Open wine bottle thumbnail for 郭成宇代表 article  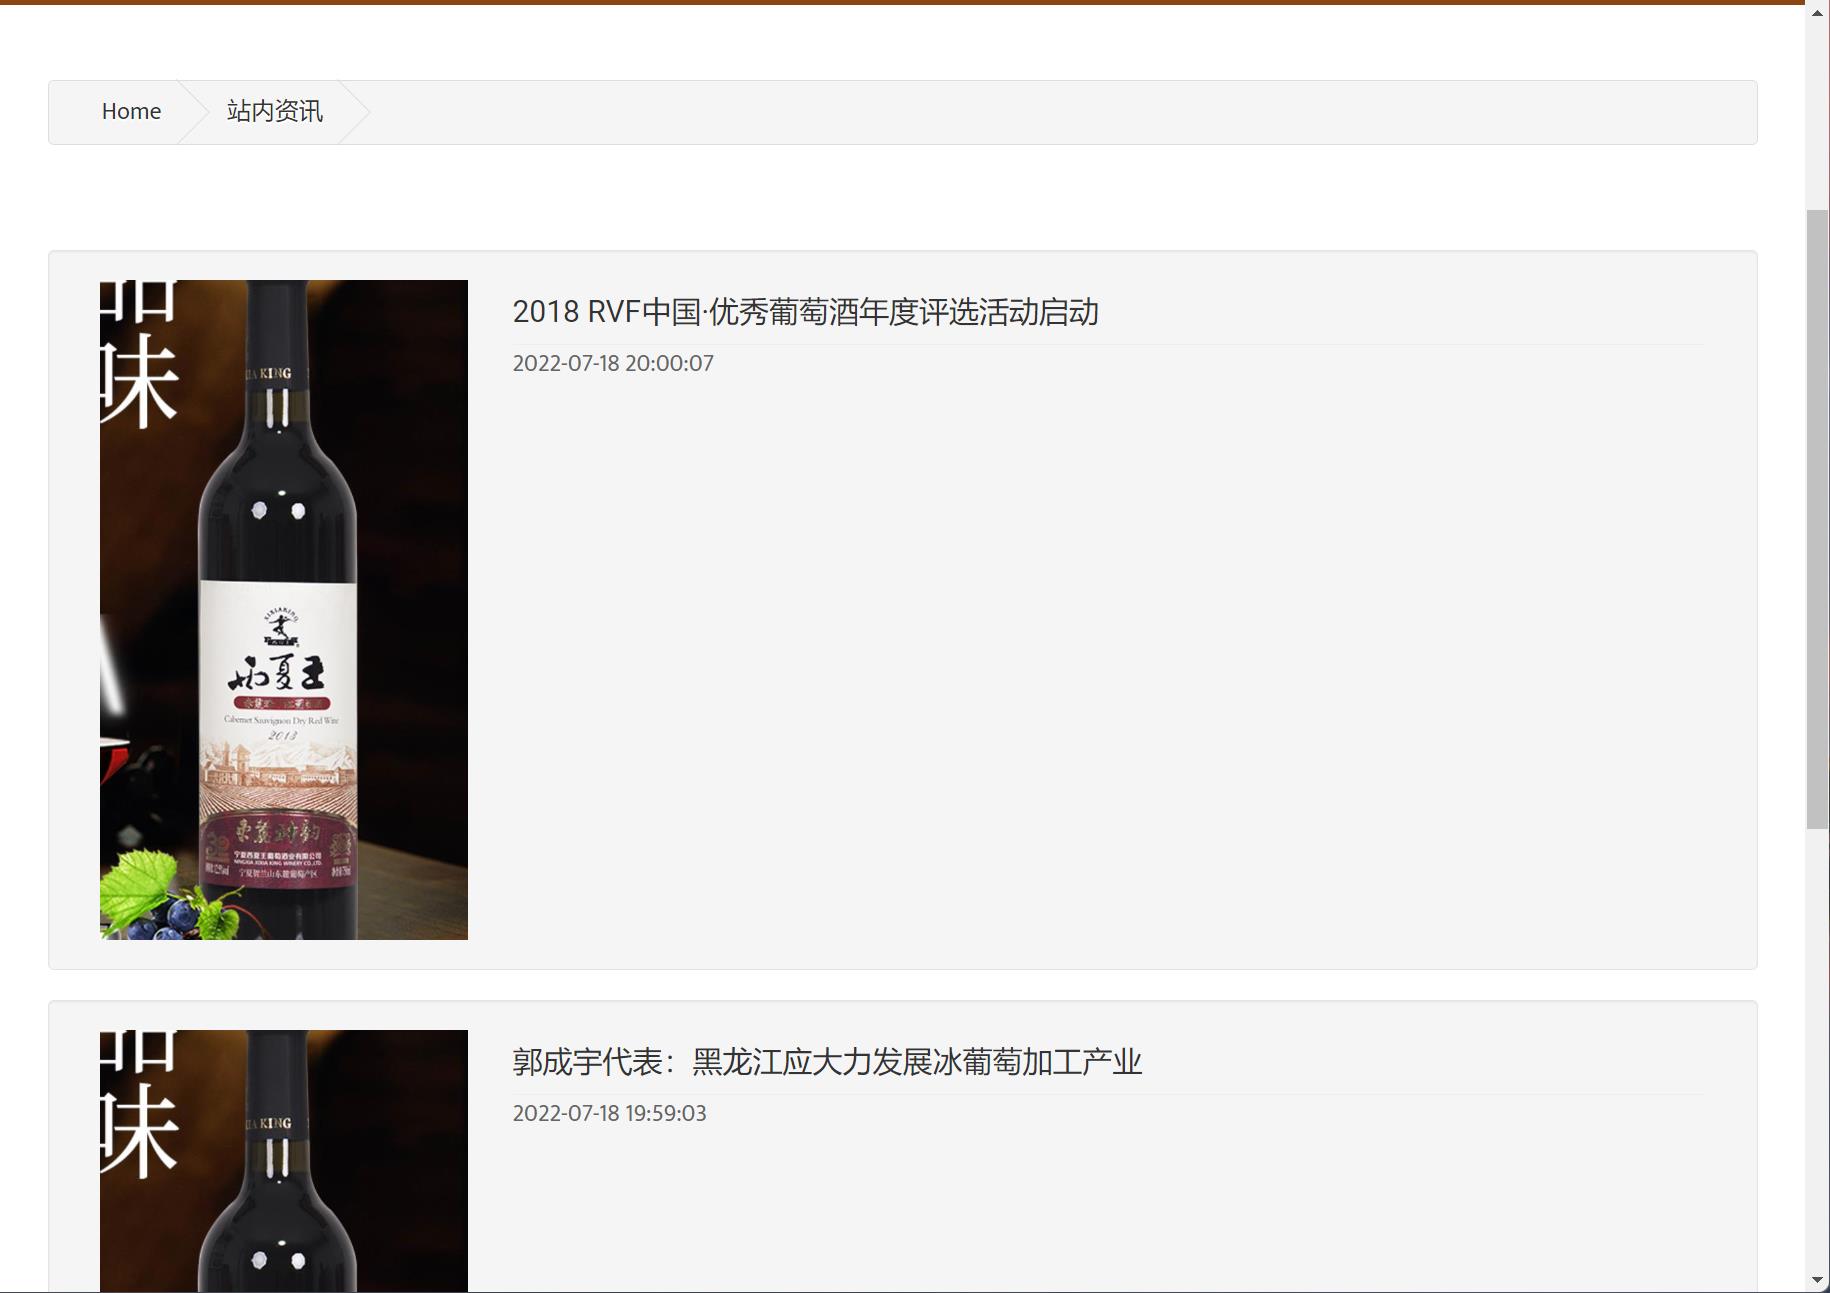(284, 1161)
